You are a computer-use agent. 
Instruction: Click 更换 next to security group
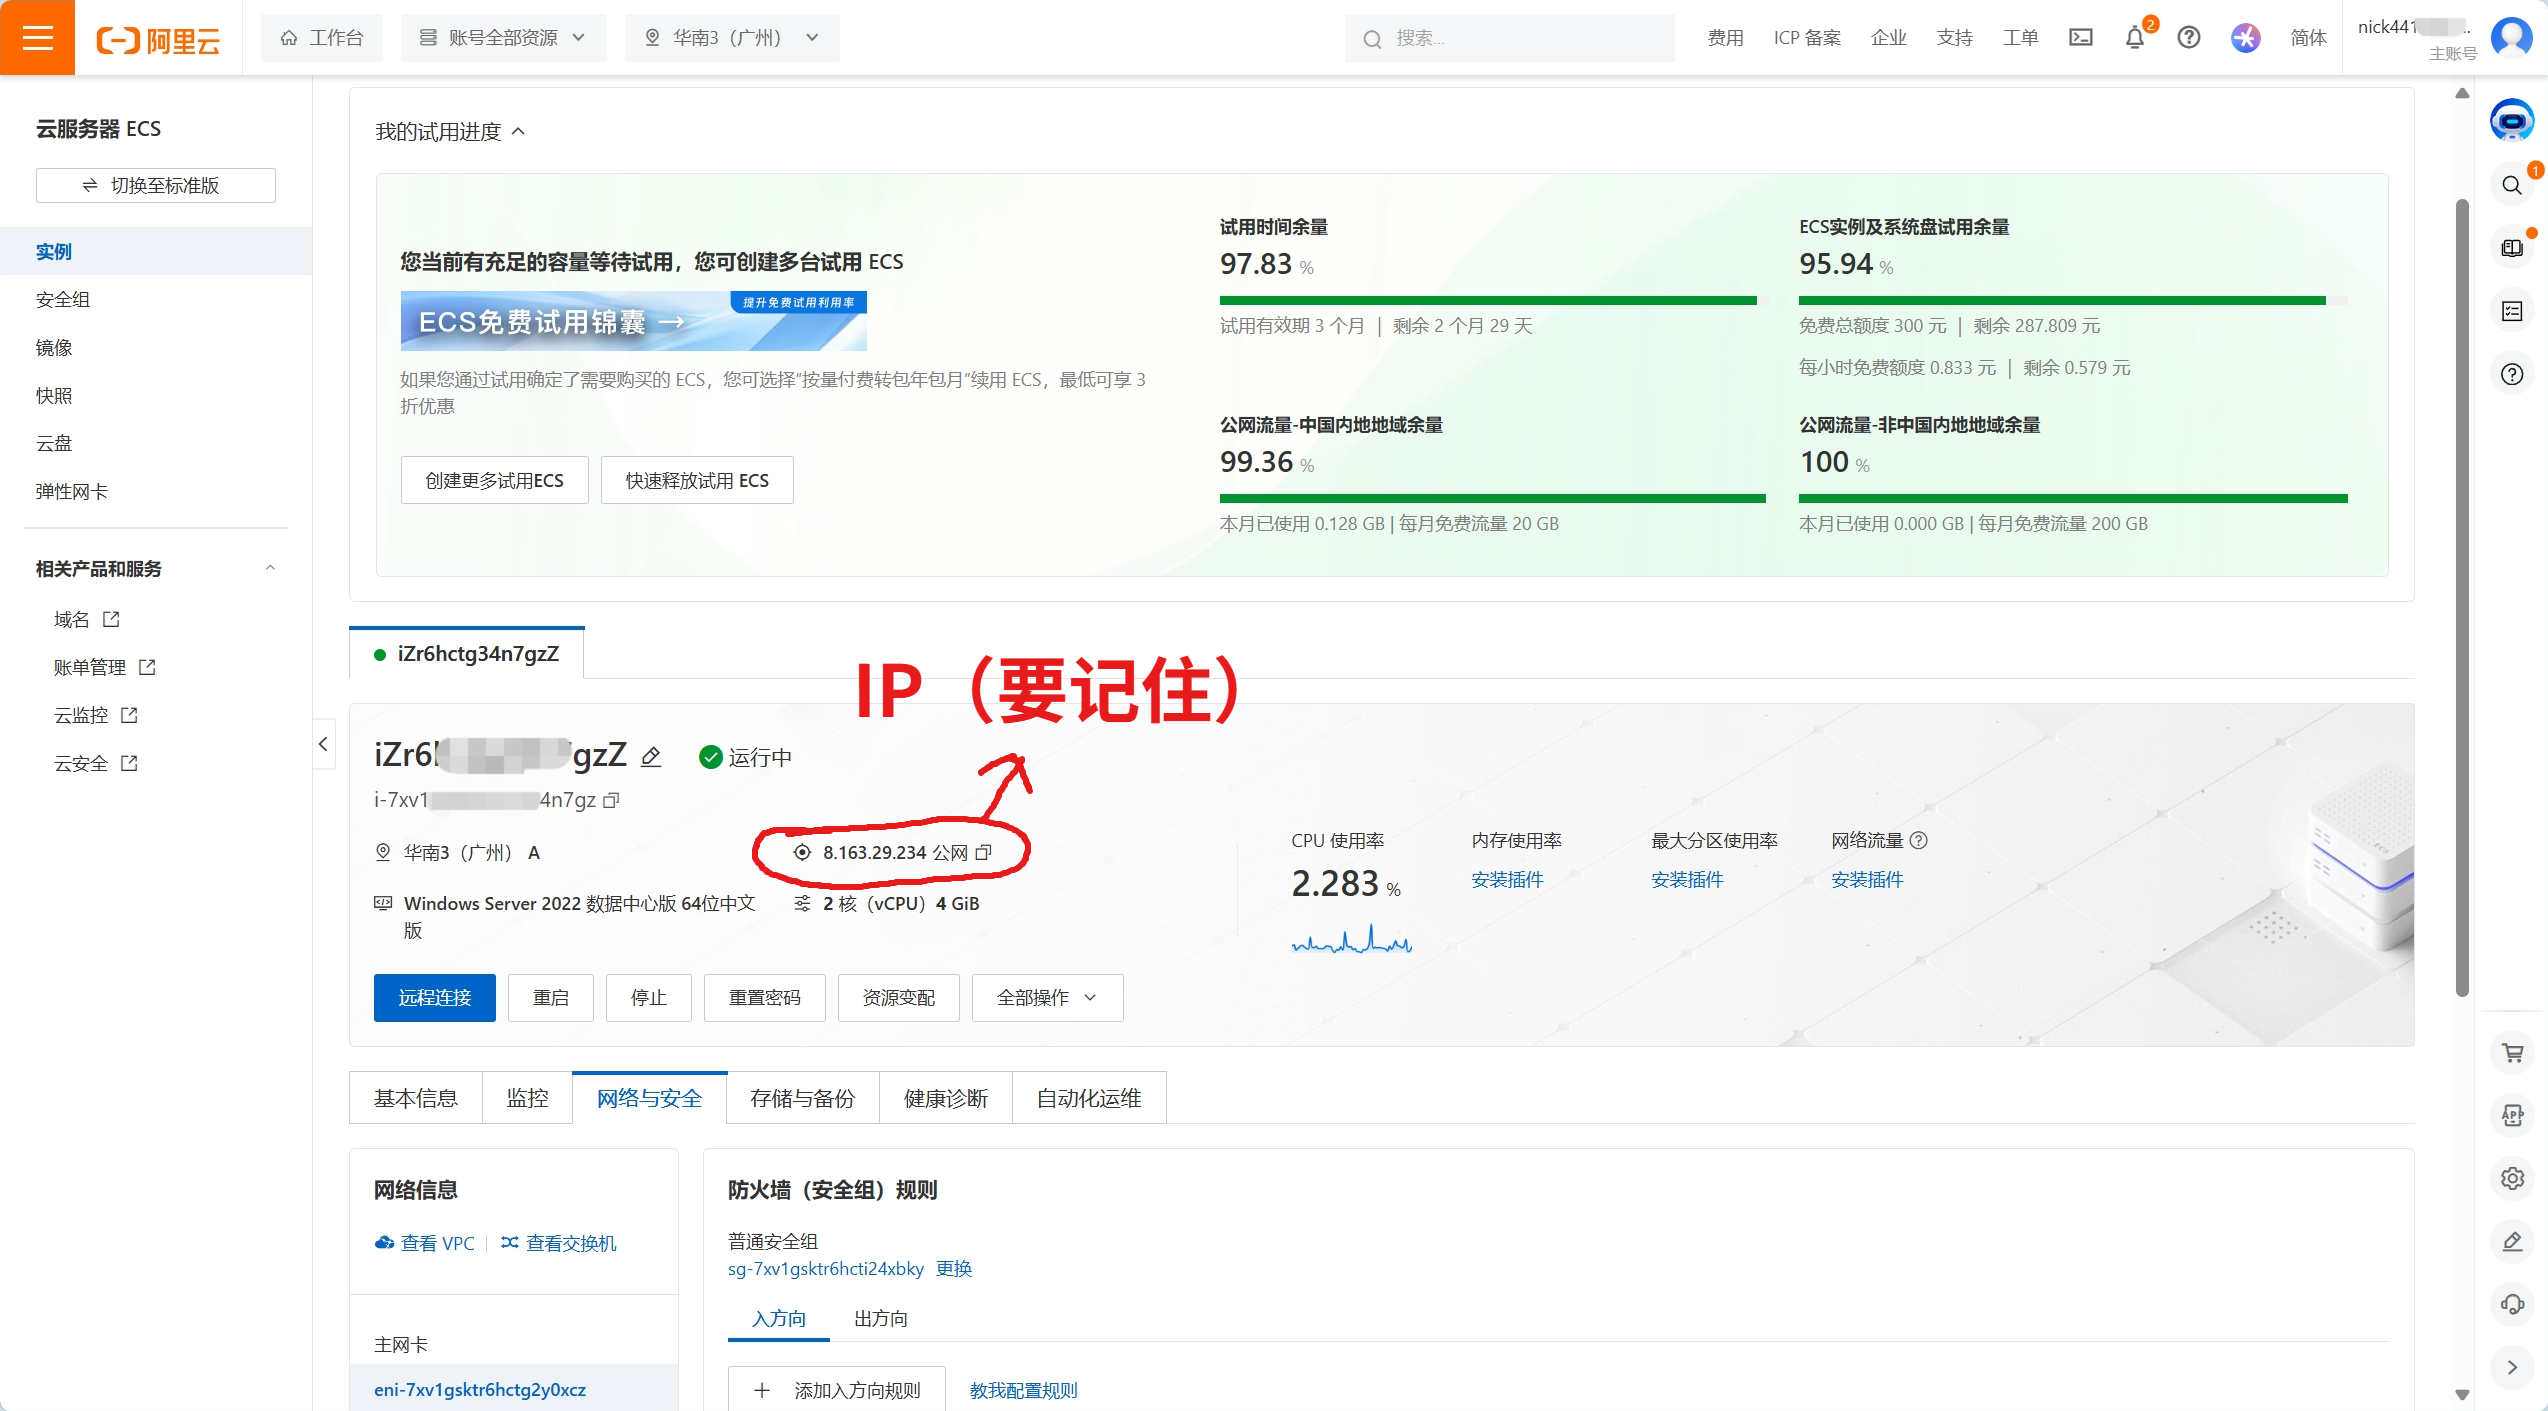(954, 1269)
